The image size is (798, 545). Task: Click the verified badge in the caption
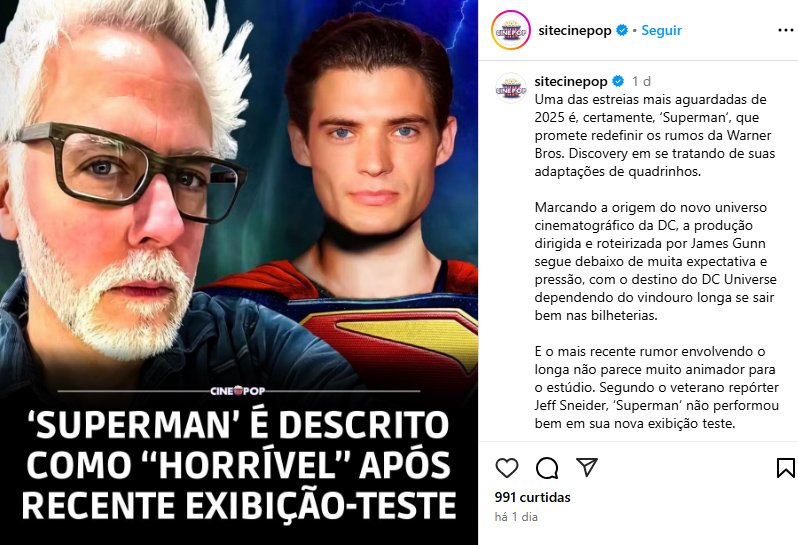(x=618, y=81)
